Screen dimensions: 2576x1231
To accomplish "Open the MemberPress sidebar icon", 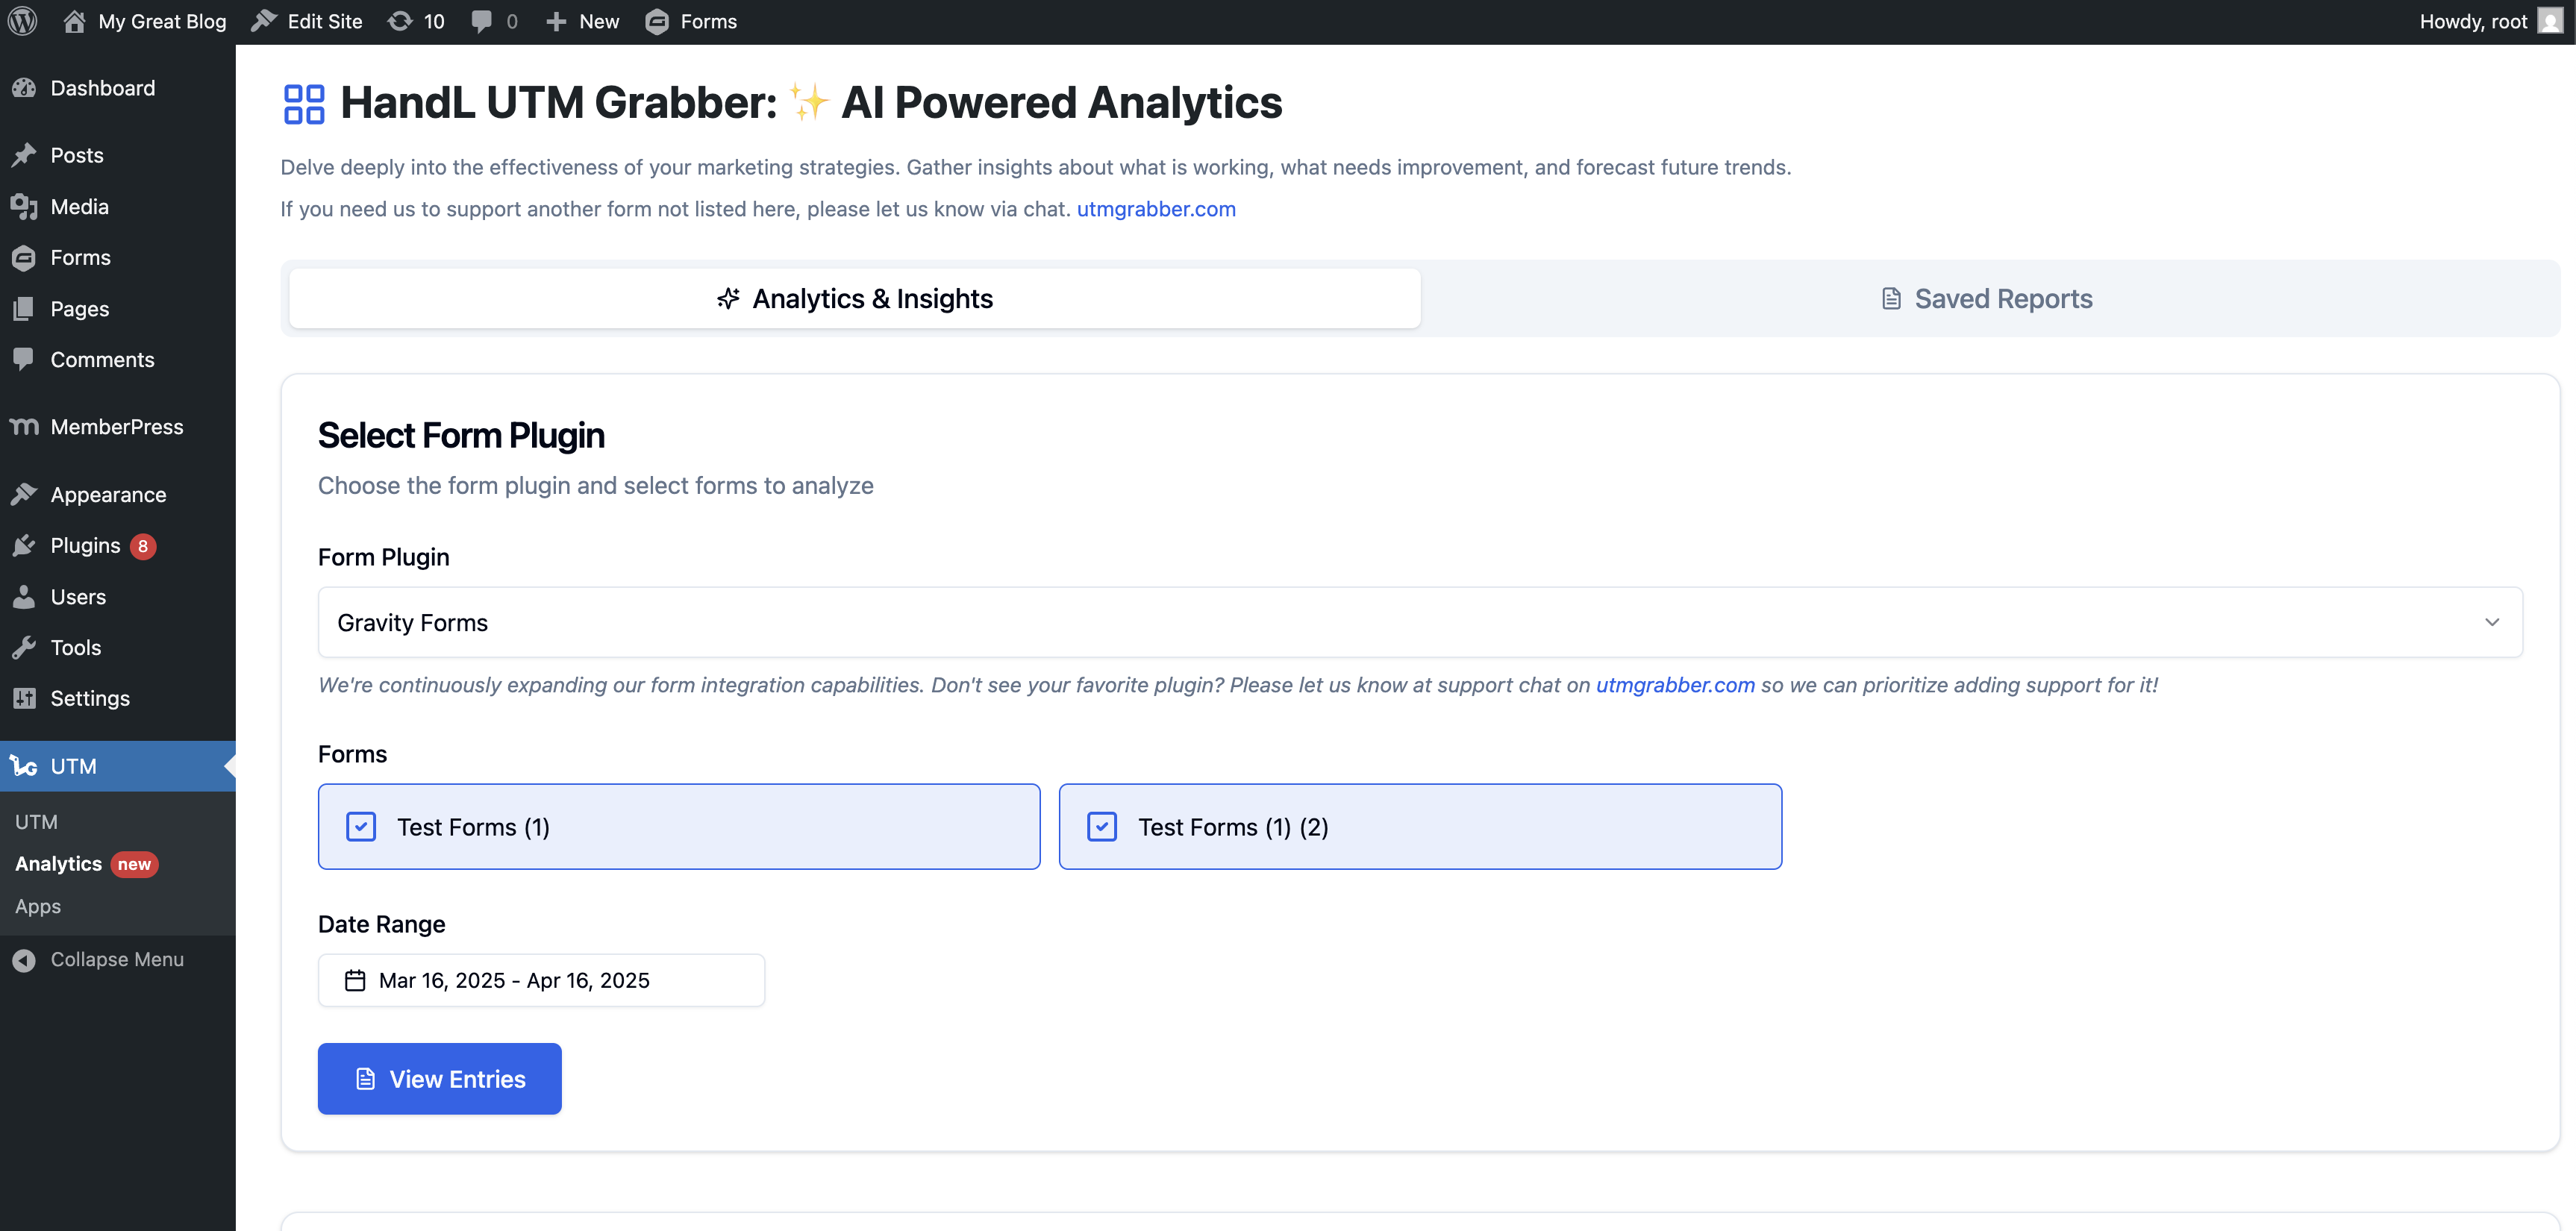I will [x=24, y=427].
